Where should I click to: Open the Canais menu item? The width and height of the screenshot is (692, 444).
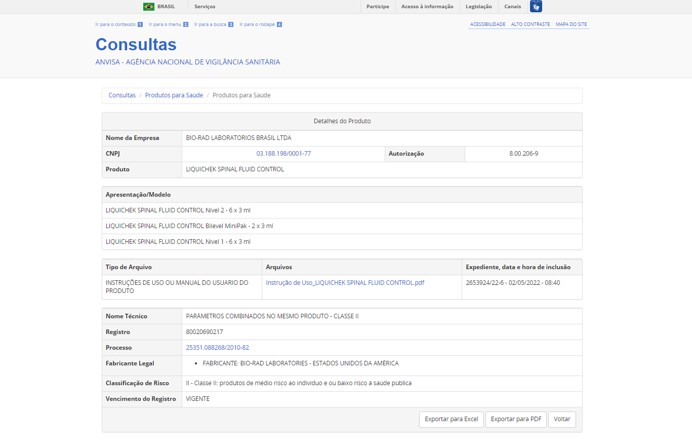coord(512,7)
